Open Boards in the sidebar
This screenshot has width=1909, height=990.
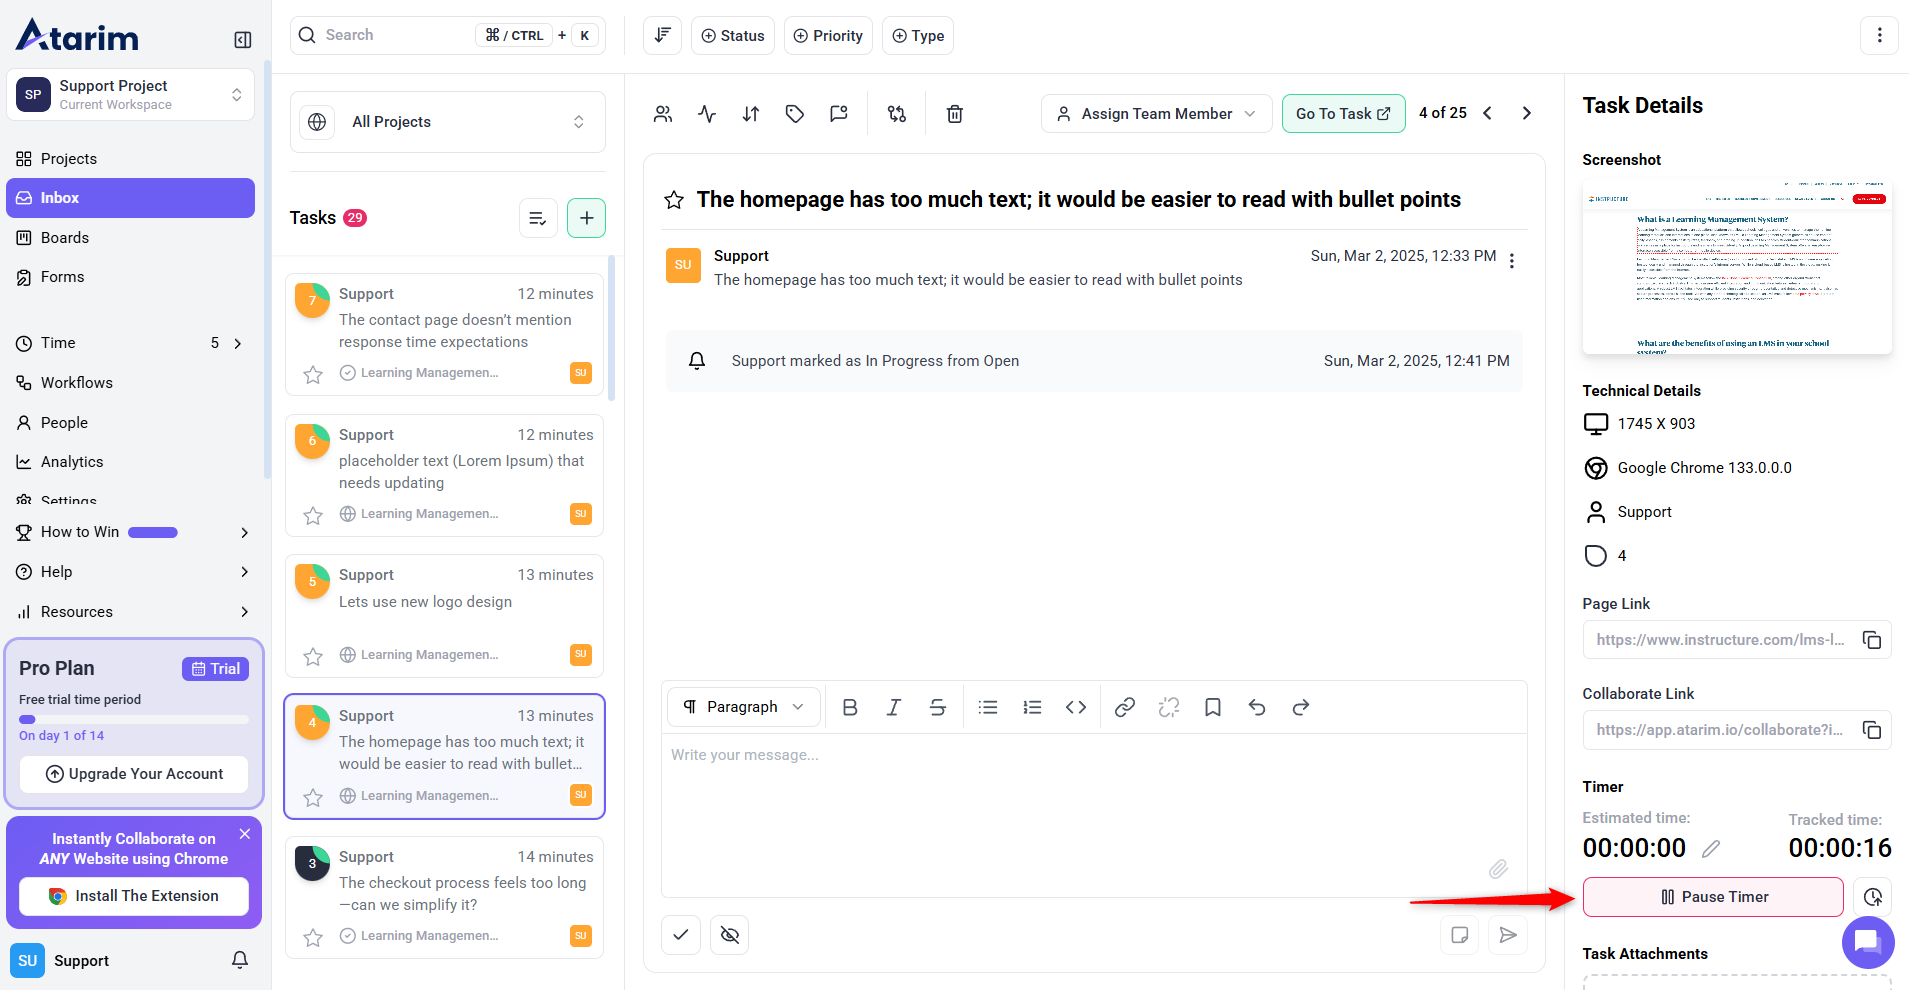pos(65,238)
